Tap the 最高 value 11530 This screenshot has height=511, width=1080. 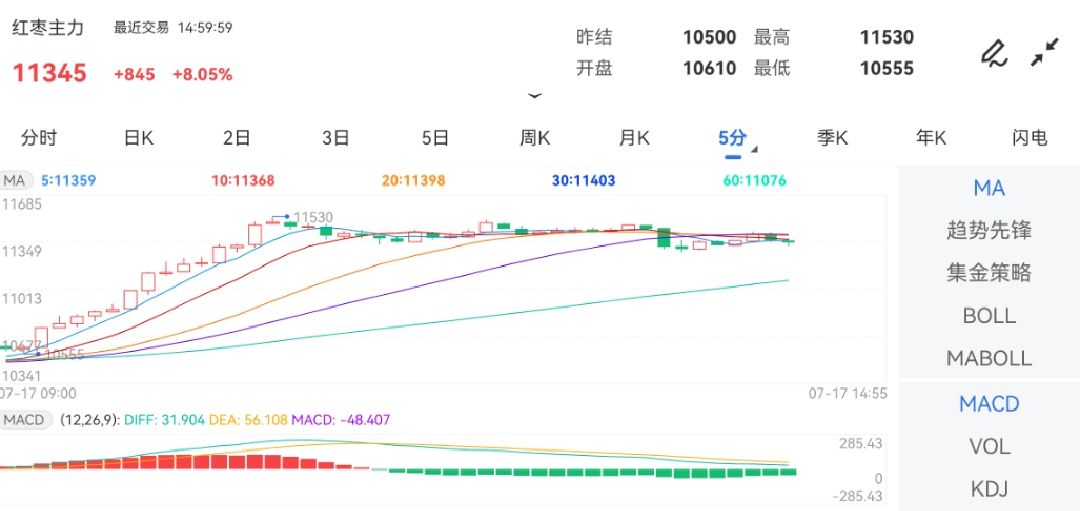[886, 37]
